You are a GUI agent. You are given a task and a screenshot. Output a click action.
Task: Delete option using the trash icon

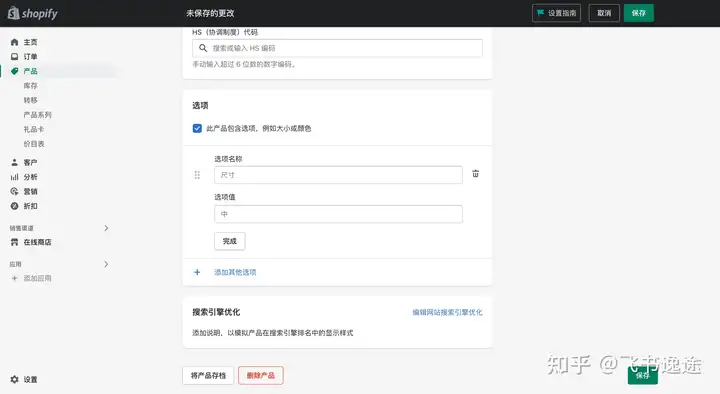pos(476,174)
